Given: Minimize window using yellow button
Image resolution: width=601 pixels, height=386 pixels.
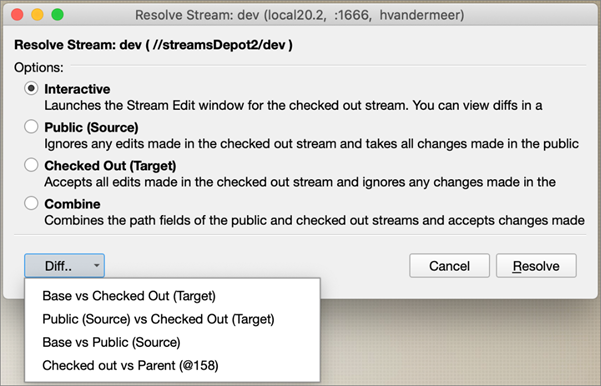Looking at the screenshot, I should (x=37, y=15).
